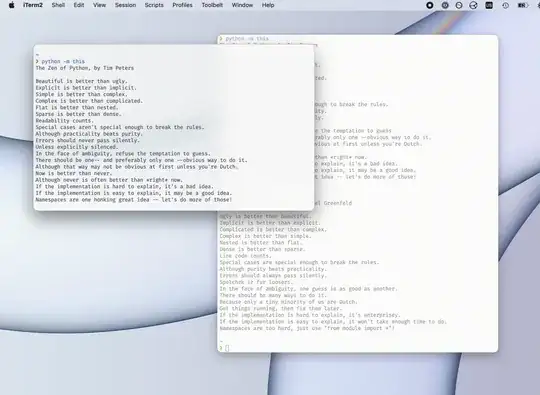
Task: Open the Profiles menu
Action: point(183,5)
